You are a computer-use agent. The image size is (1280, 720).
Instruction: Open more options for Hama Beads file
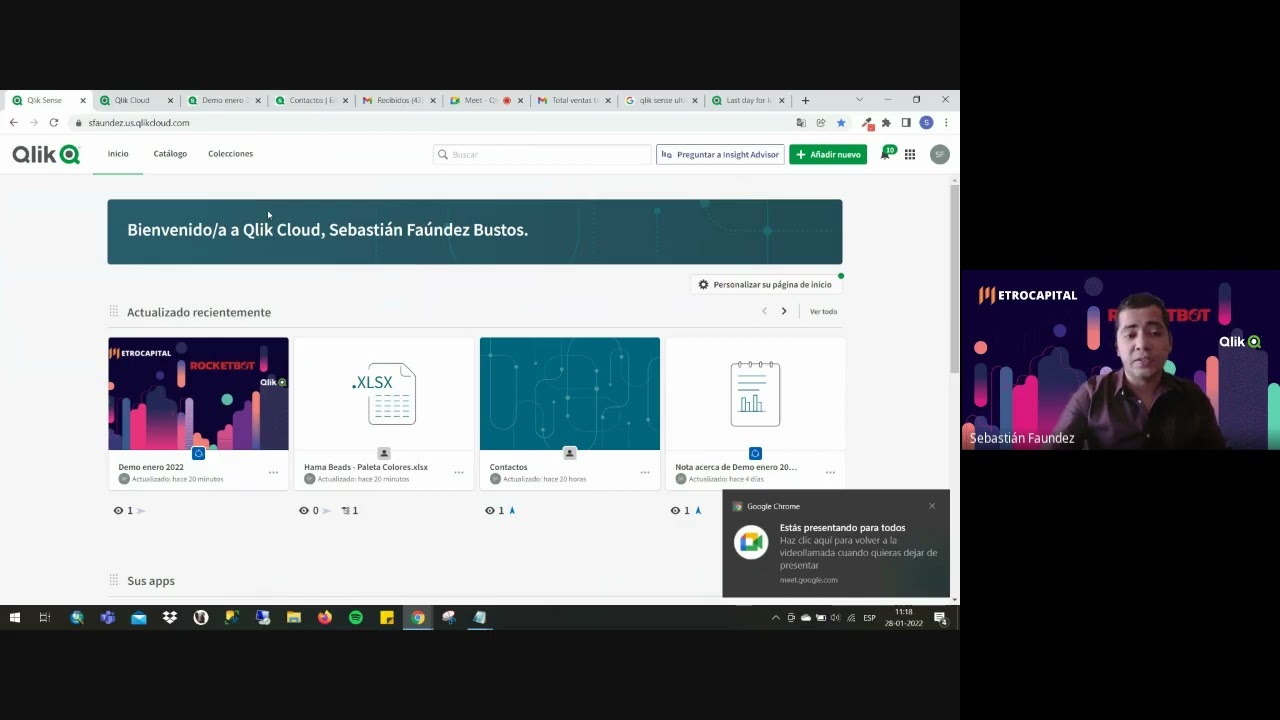point(459,472)
